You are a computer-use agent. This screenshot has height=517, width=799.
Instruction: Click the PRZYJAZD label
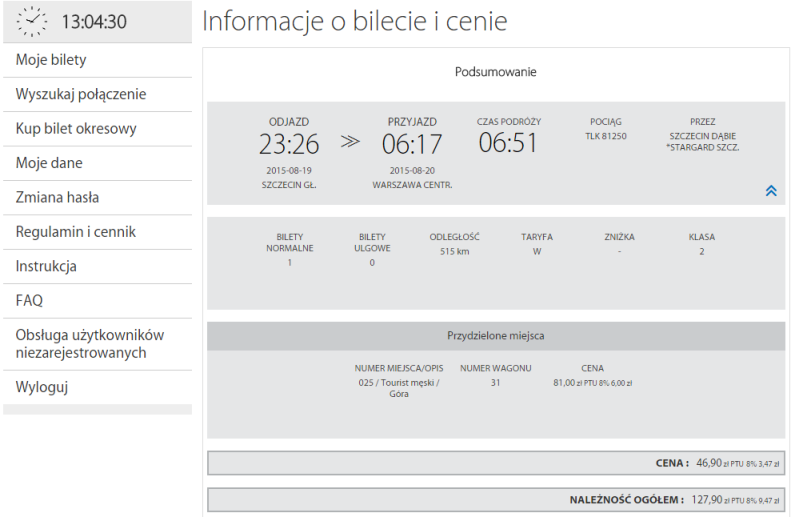tap(412, 122)
